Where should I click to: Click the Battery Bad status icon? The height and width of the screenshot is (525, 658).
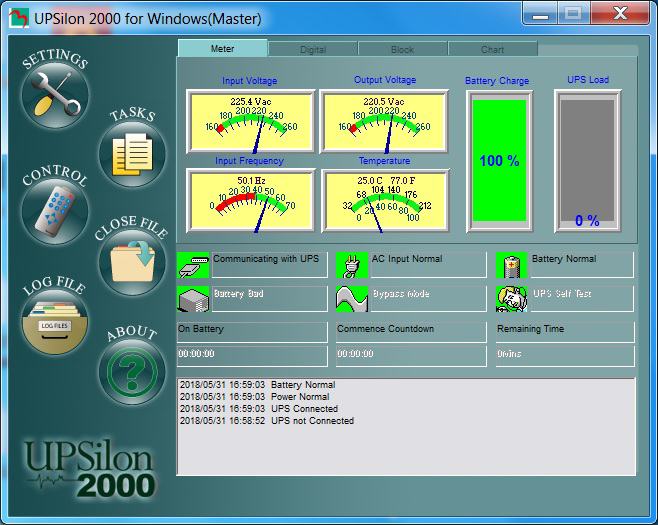point(193,299)
